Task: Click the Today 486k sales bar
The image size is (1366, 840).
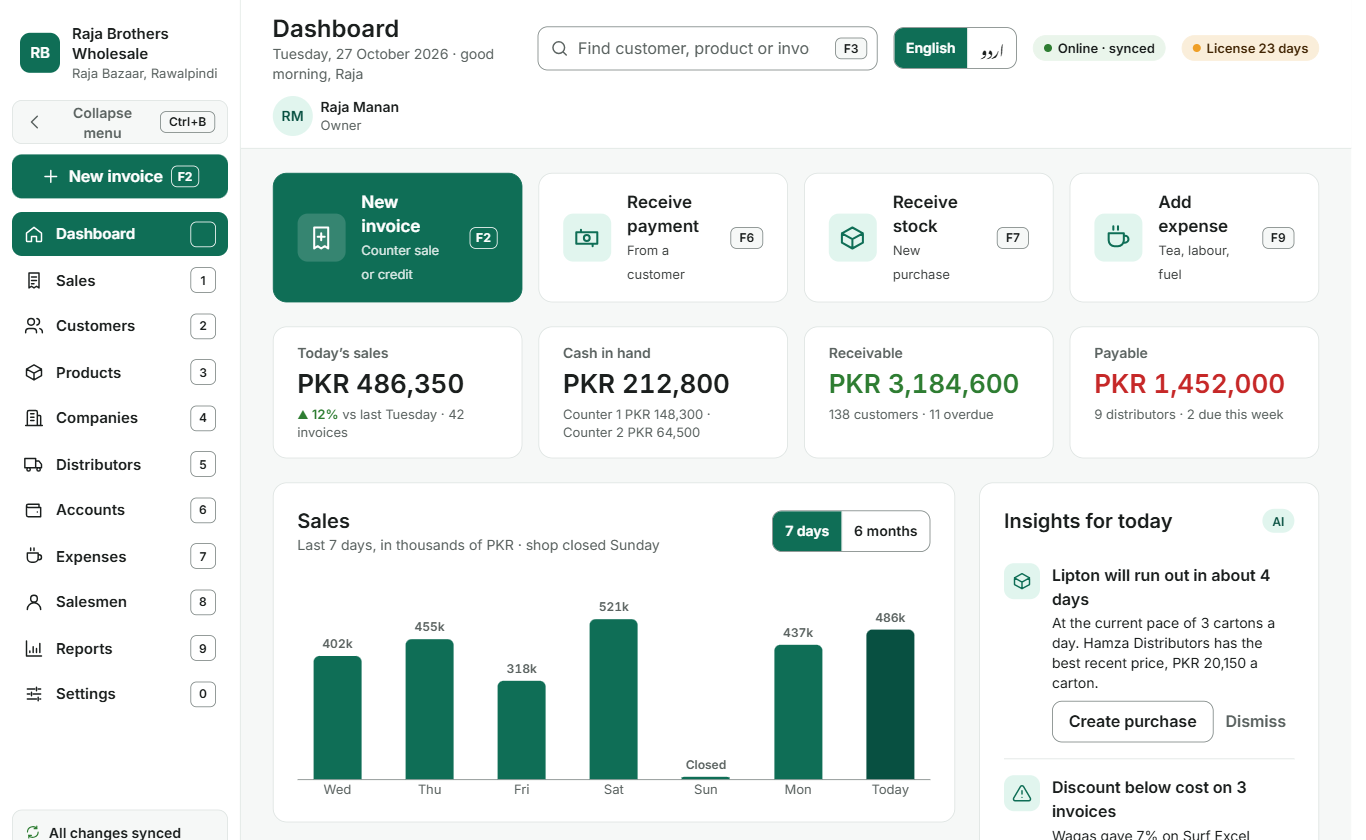Action: [890, 704]
